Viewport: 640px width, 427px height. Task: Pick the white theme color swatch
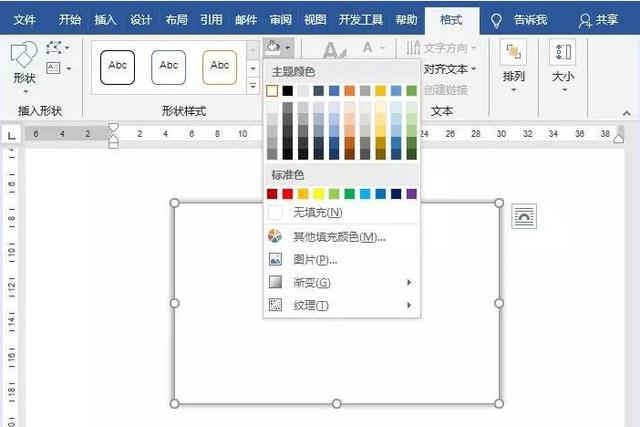[272, 91]
